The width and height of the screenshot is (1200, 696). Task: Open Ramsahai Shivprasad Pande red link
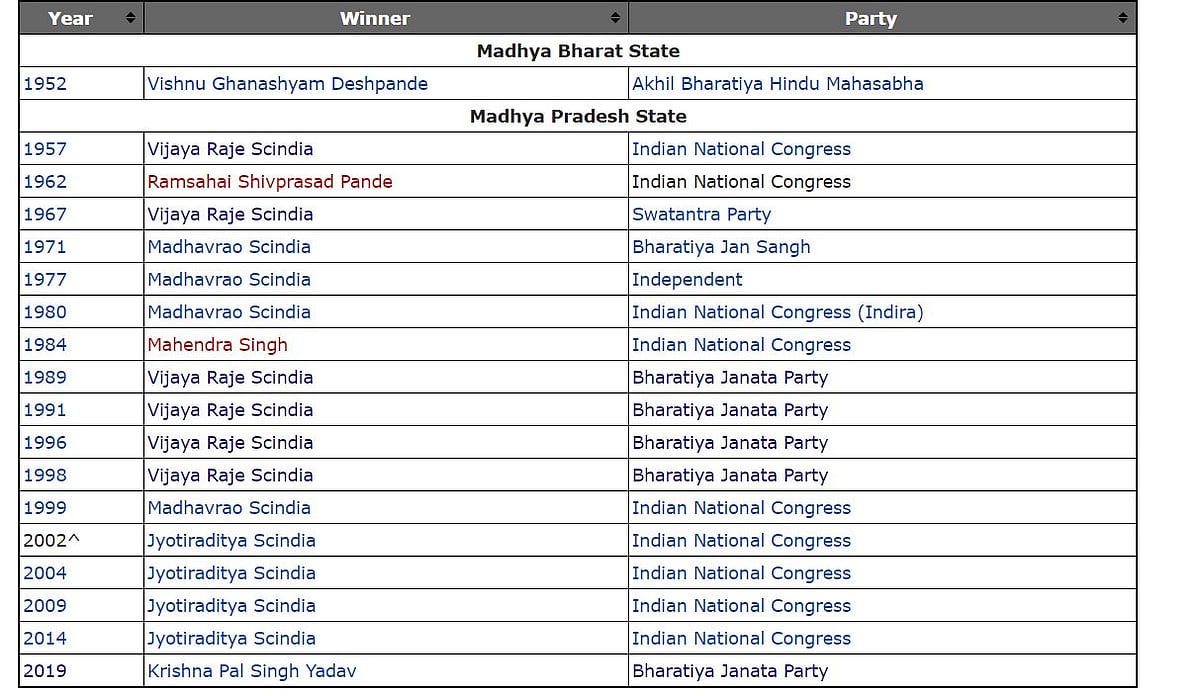click(269, 182)
